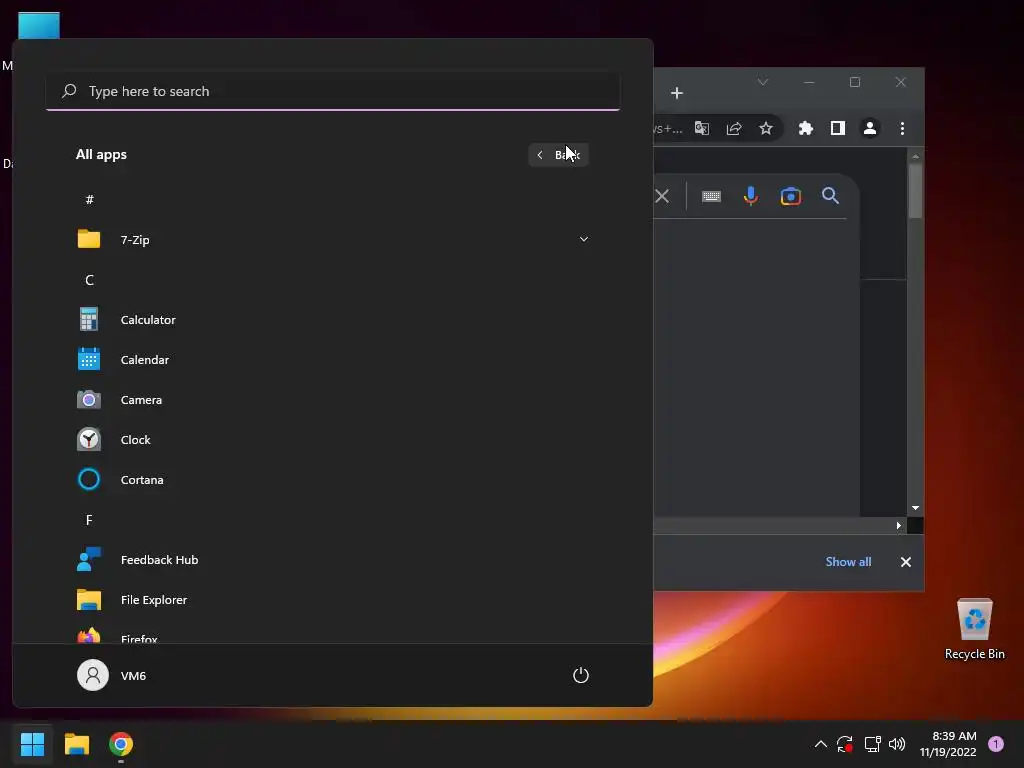1024x768 pixels.
Task: Jump to the # letter header
Action: [x=89, y=199]
